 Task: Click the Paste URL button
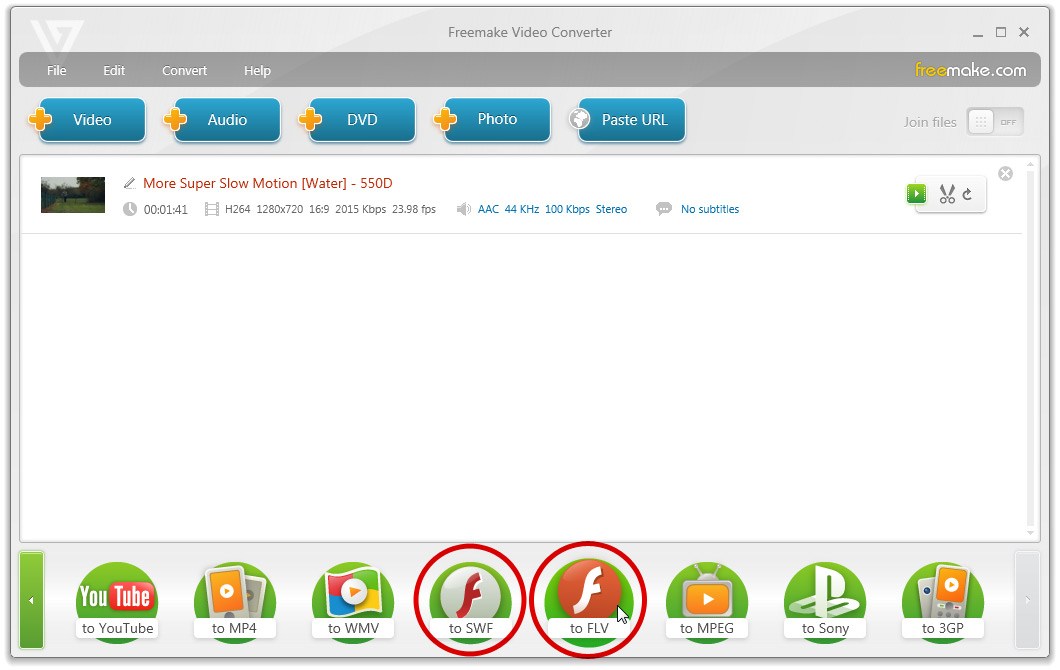pyautogui.click(x=632, y=120)
